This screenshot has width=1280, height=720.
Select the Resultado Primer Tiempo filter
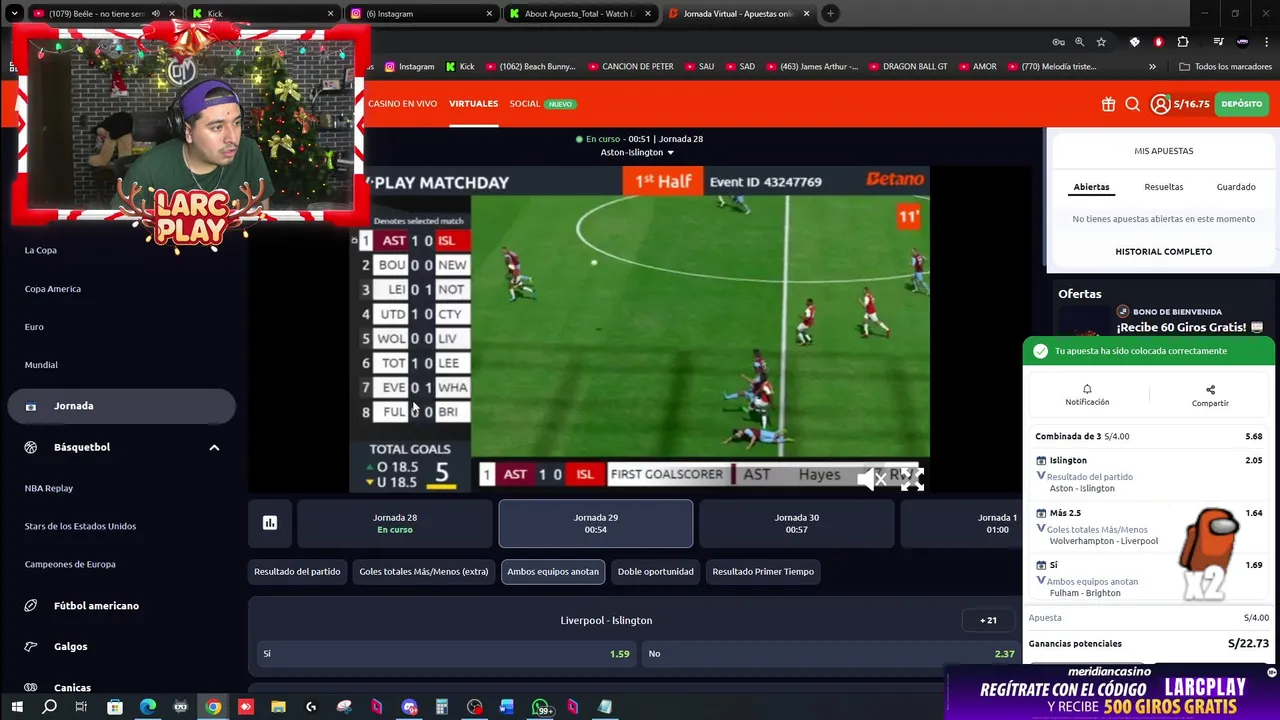pyautogui.click(x=763, y=572)
